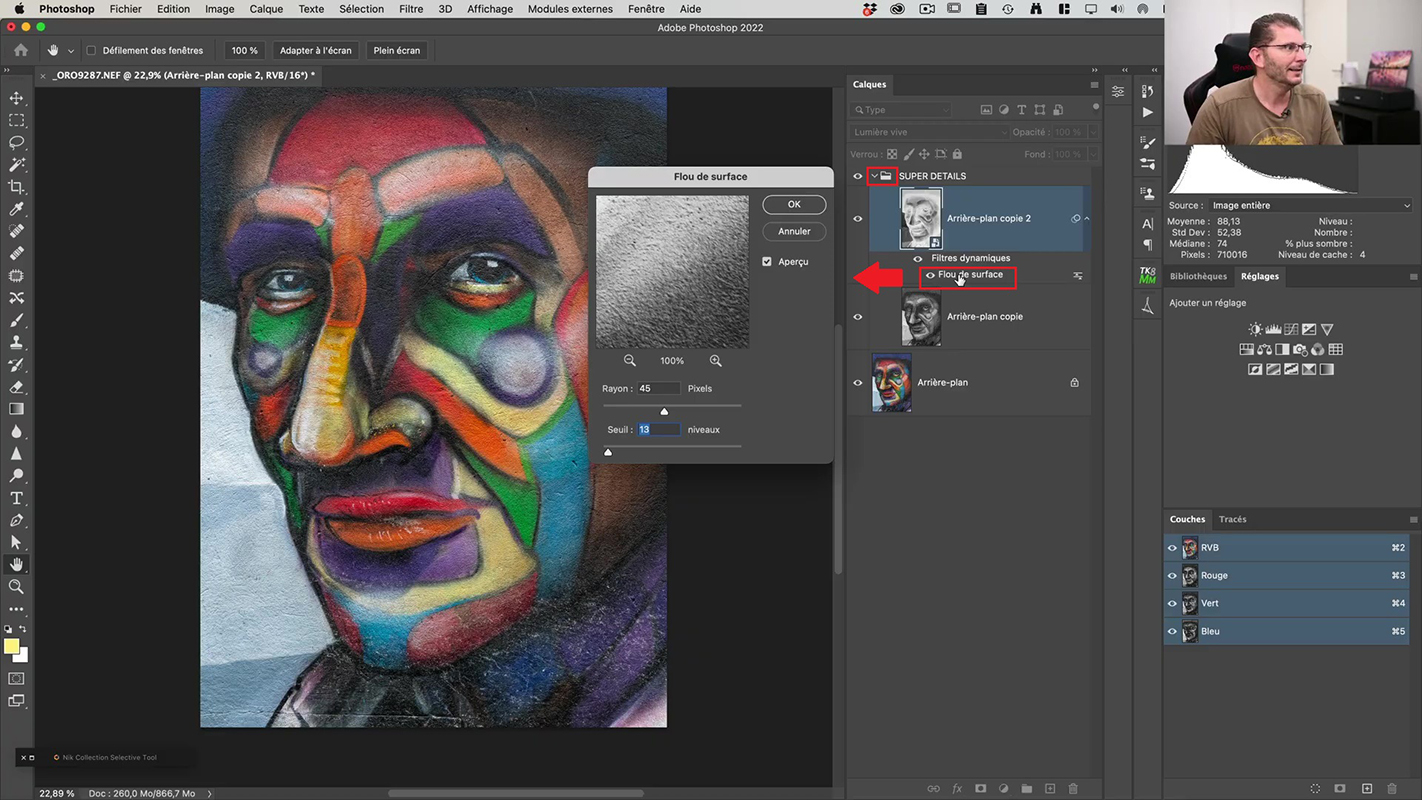The image size is (1422, 800).
Task: Uncheck the Aperçu preview checkbox
Action: tap(767, 262)
